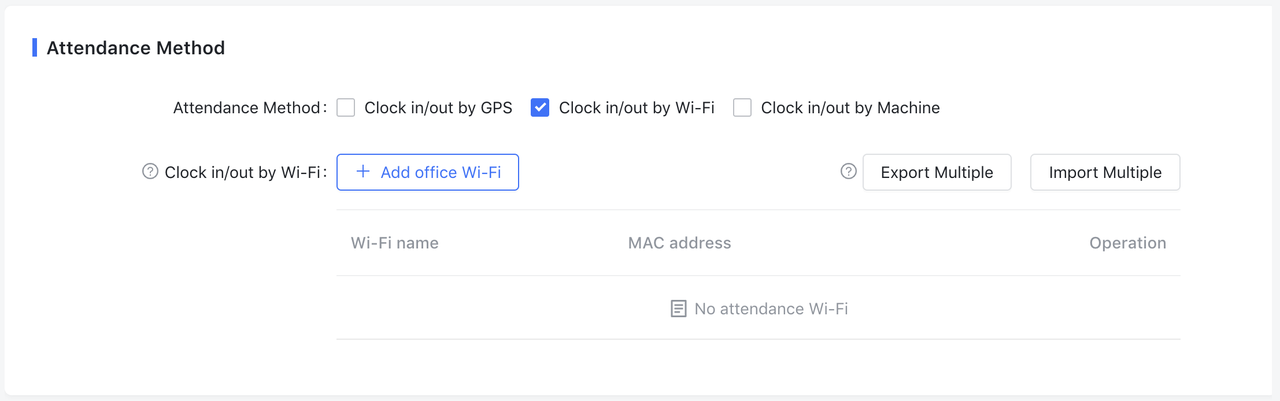Screen dimensions: 1280x401
Task: Click the help icon next to Export Multiple
Action: [848, 172]
